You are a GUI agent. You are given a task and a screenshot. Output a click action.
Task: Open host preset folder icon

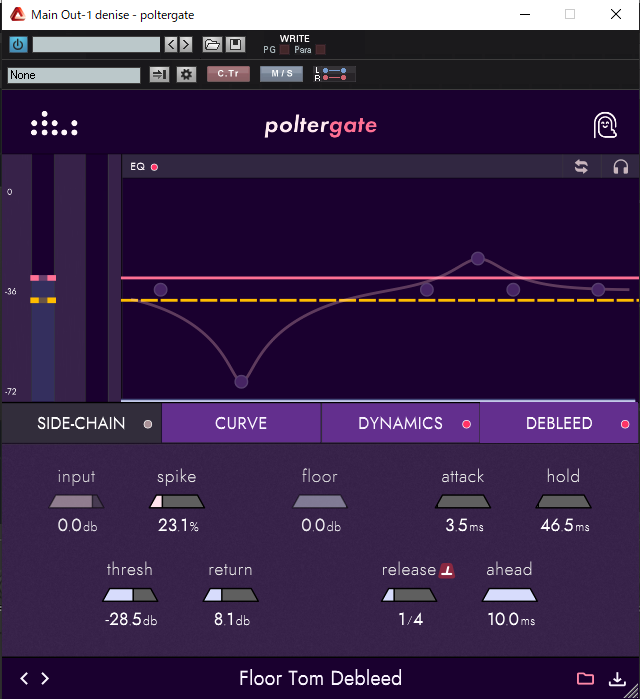tap(212, 45)
